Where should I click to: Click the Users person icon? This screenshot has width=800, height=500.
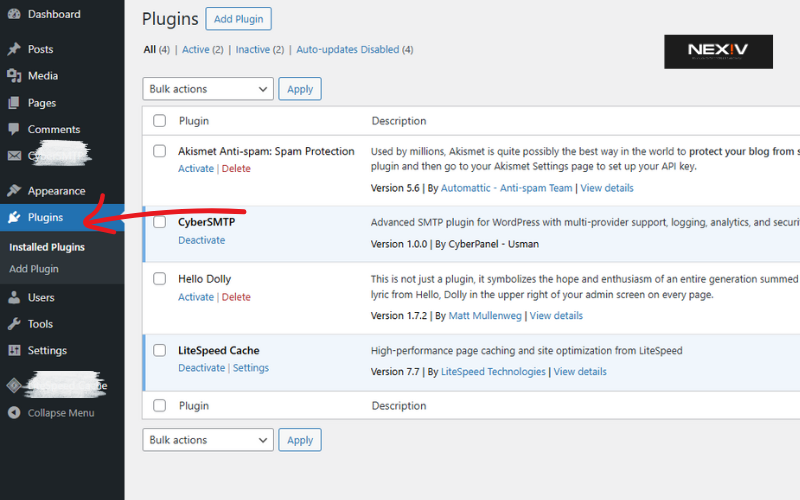tap(14, 297)
